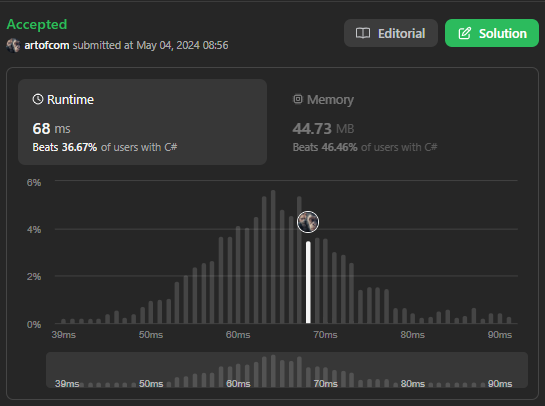The image size is (545, 406).
Task: Click the 44.73 MB memory value
Action: pyautogui.click(x=323, y=129)
